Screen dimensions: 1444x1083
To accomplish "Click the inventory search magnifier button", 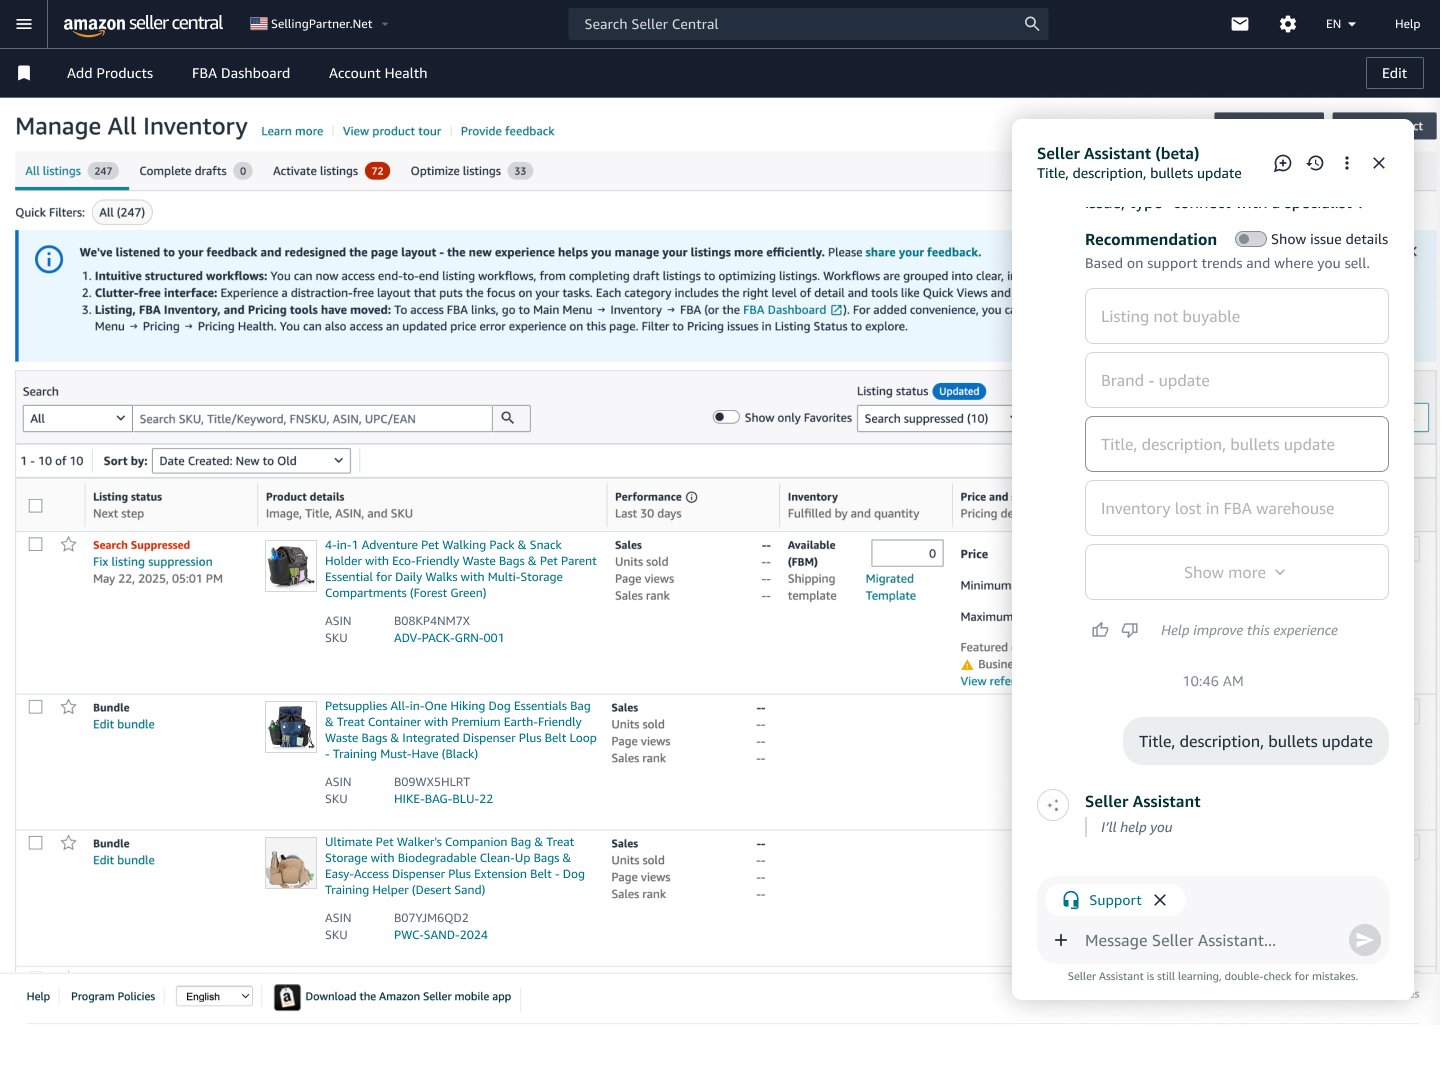I will (x=508, y=418).
